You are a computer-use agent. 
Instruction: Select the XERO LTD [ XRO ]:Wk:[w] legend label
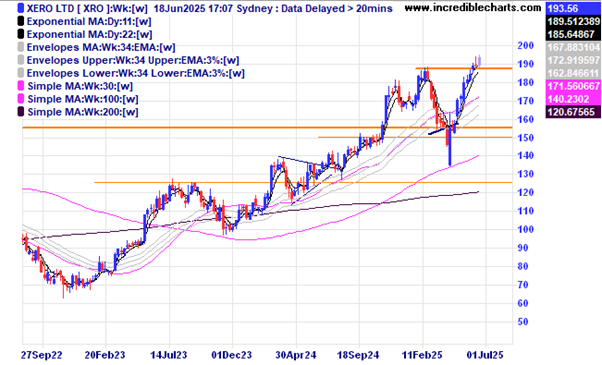click(87, 8)
